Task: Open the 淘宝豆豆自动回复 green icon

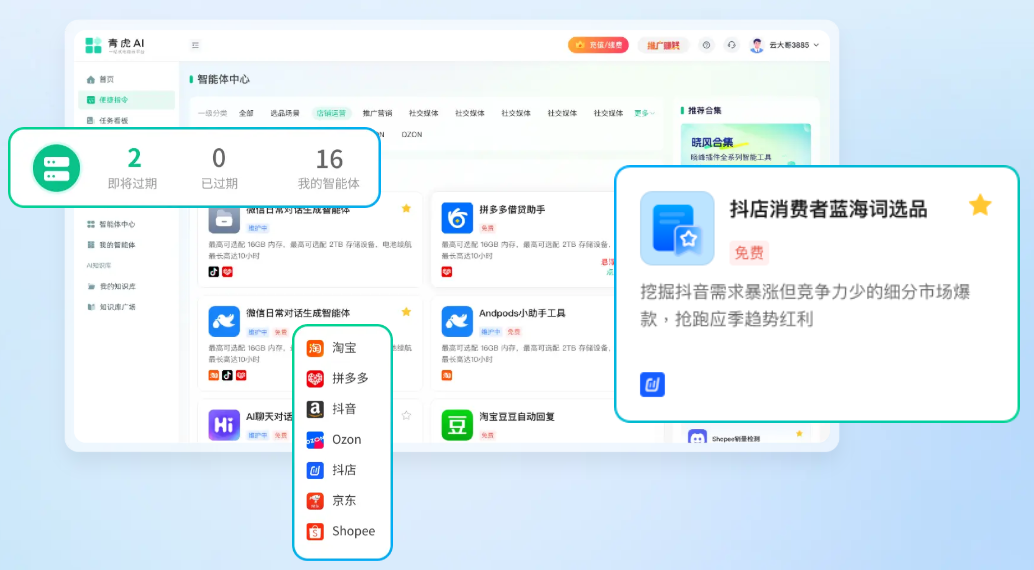Action: pyautogui.click(x=457, y=425)
